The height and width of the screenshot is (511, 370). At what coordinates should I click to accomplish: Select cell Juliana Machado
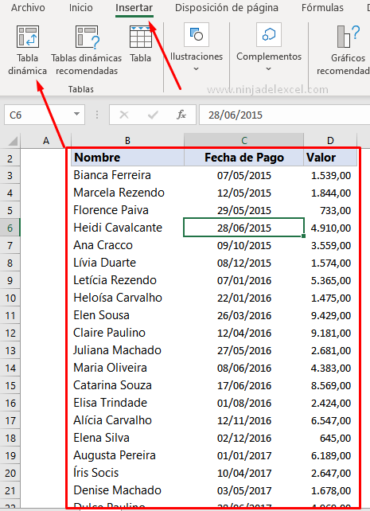pyautogui.click(x=128, y=350)
